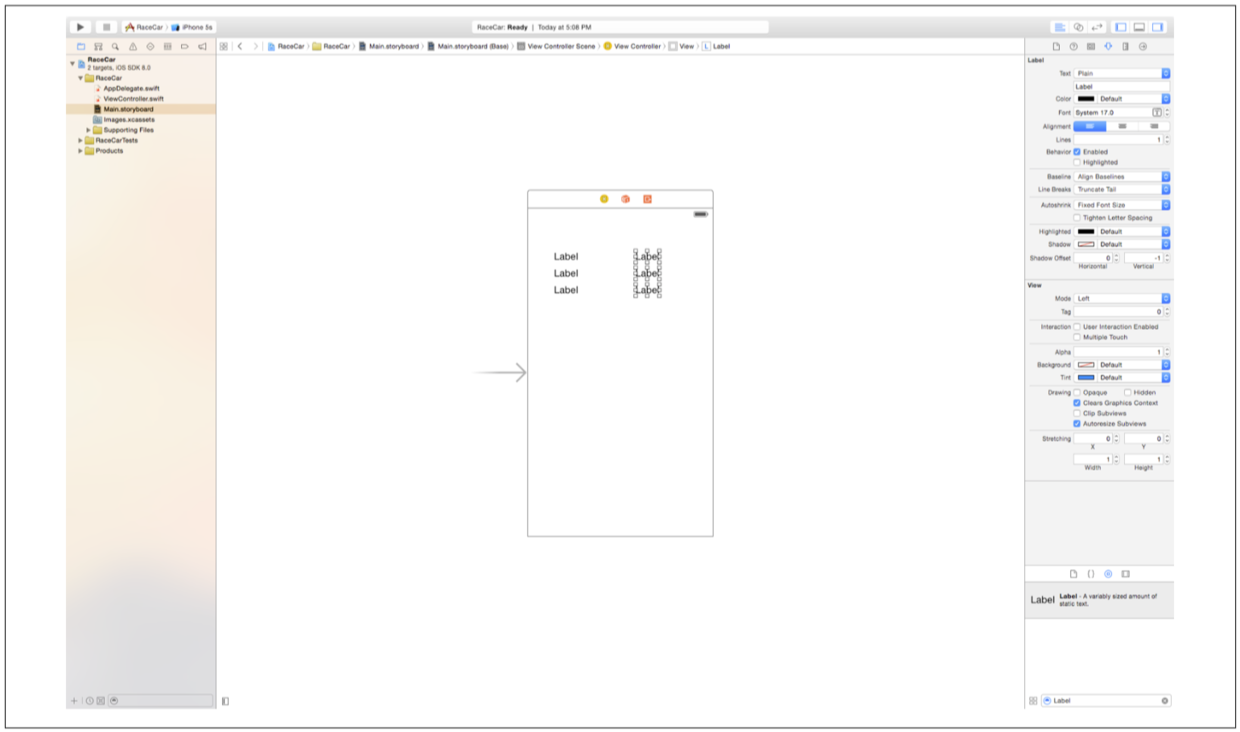Screen dimensions: 1240x732
Task: Open the Version editor
Action: click(x=1097, y=27)
